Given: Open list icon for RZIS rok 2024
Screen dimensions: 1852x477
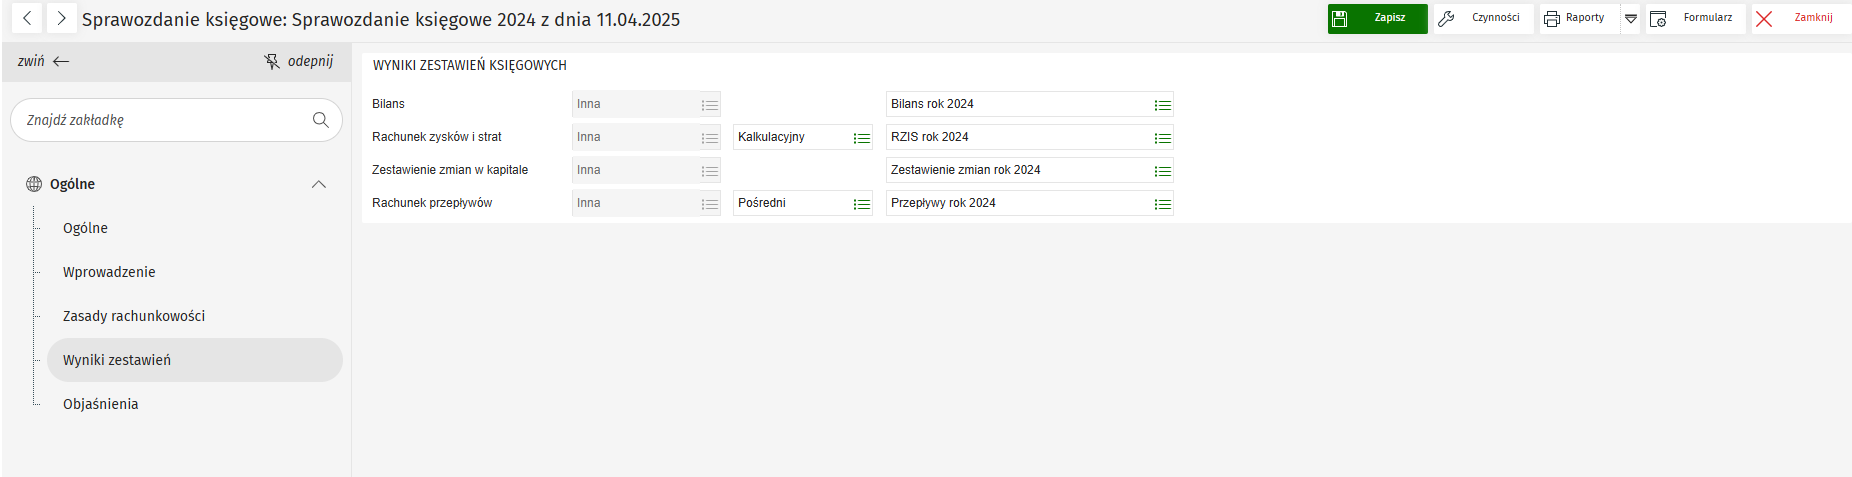Looking at the screenshot, I should (x=1162, y=138).
